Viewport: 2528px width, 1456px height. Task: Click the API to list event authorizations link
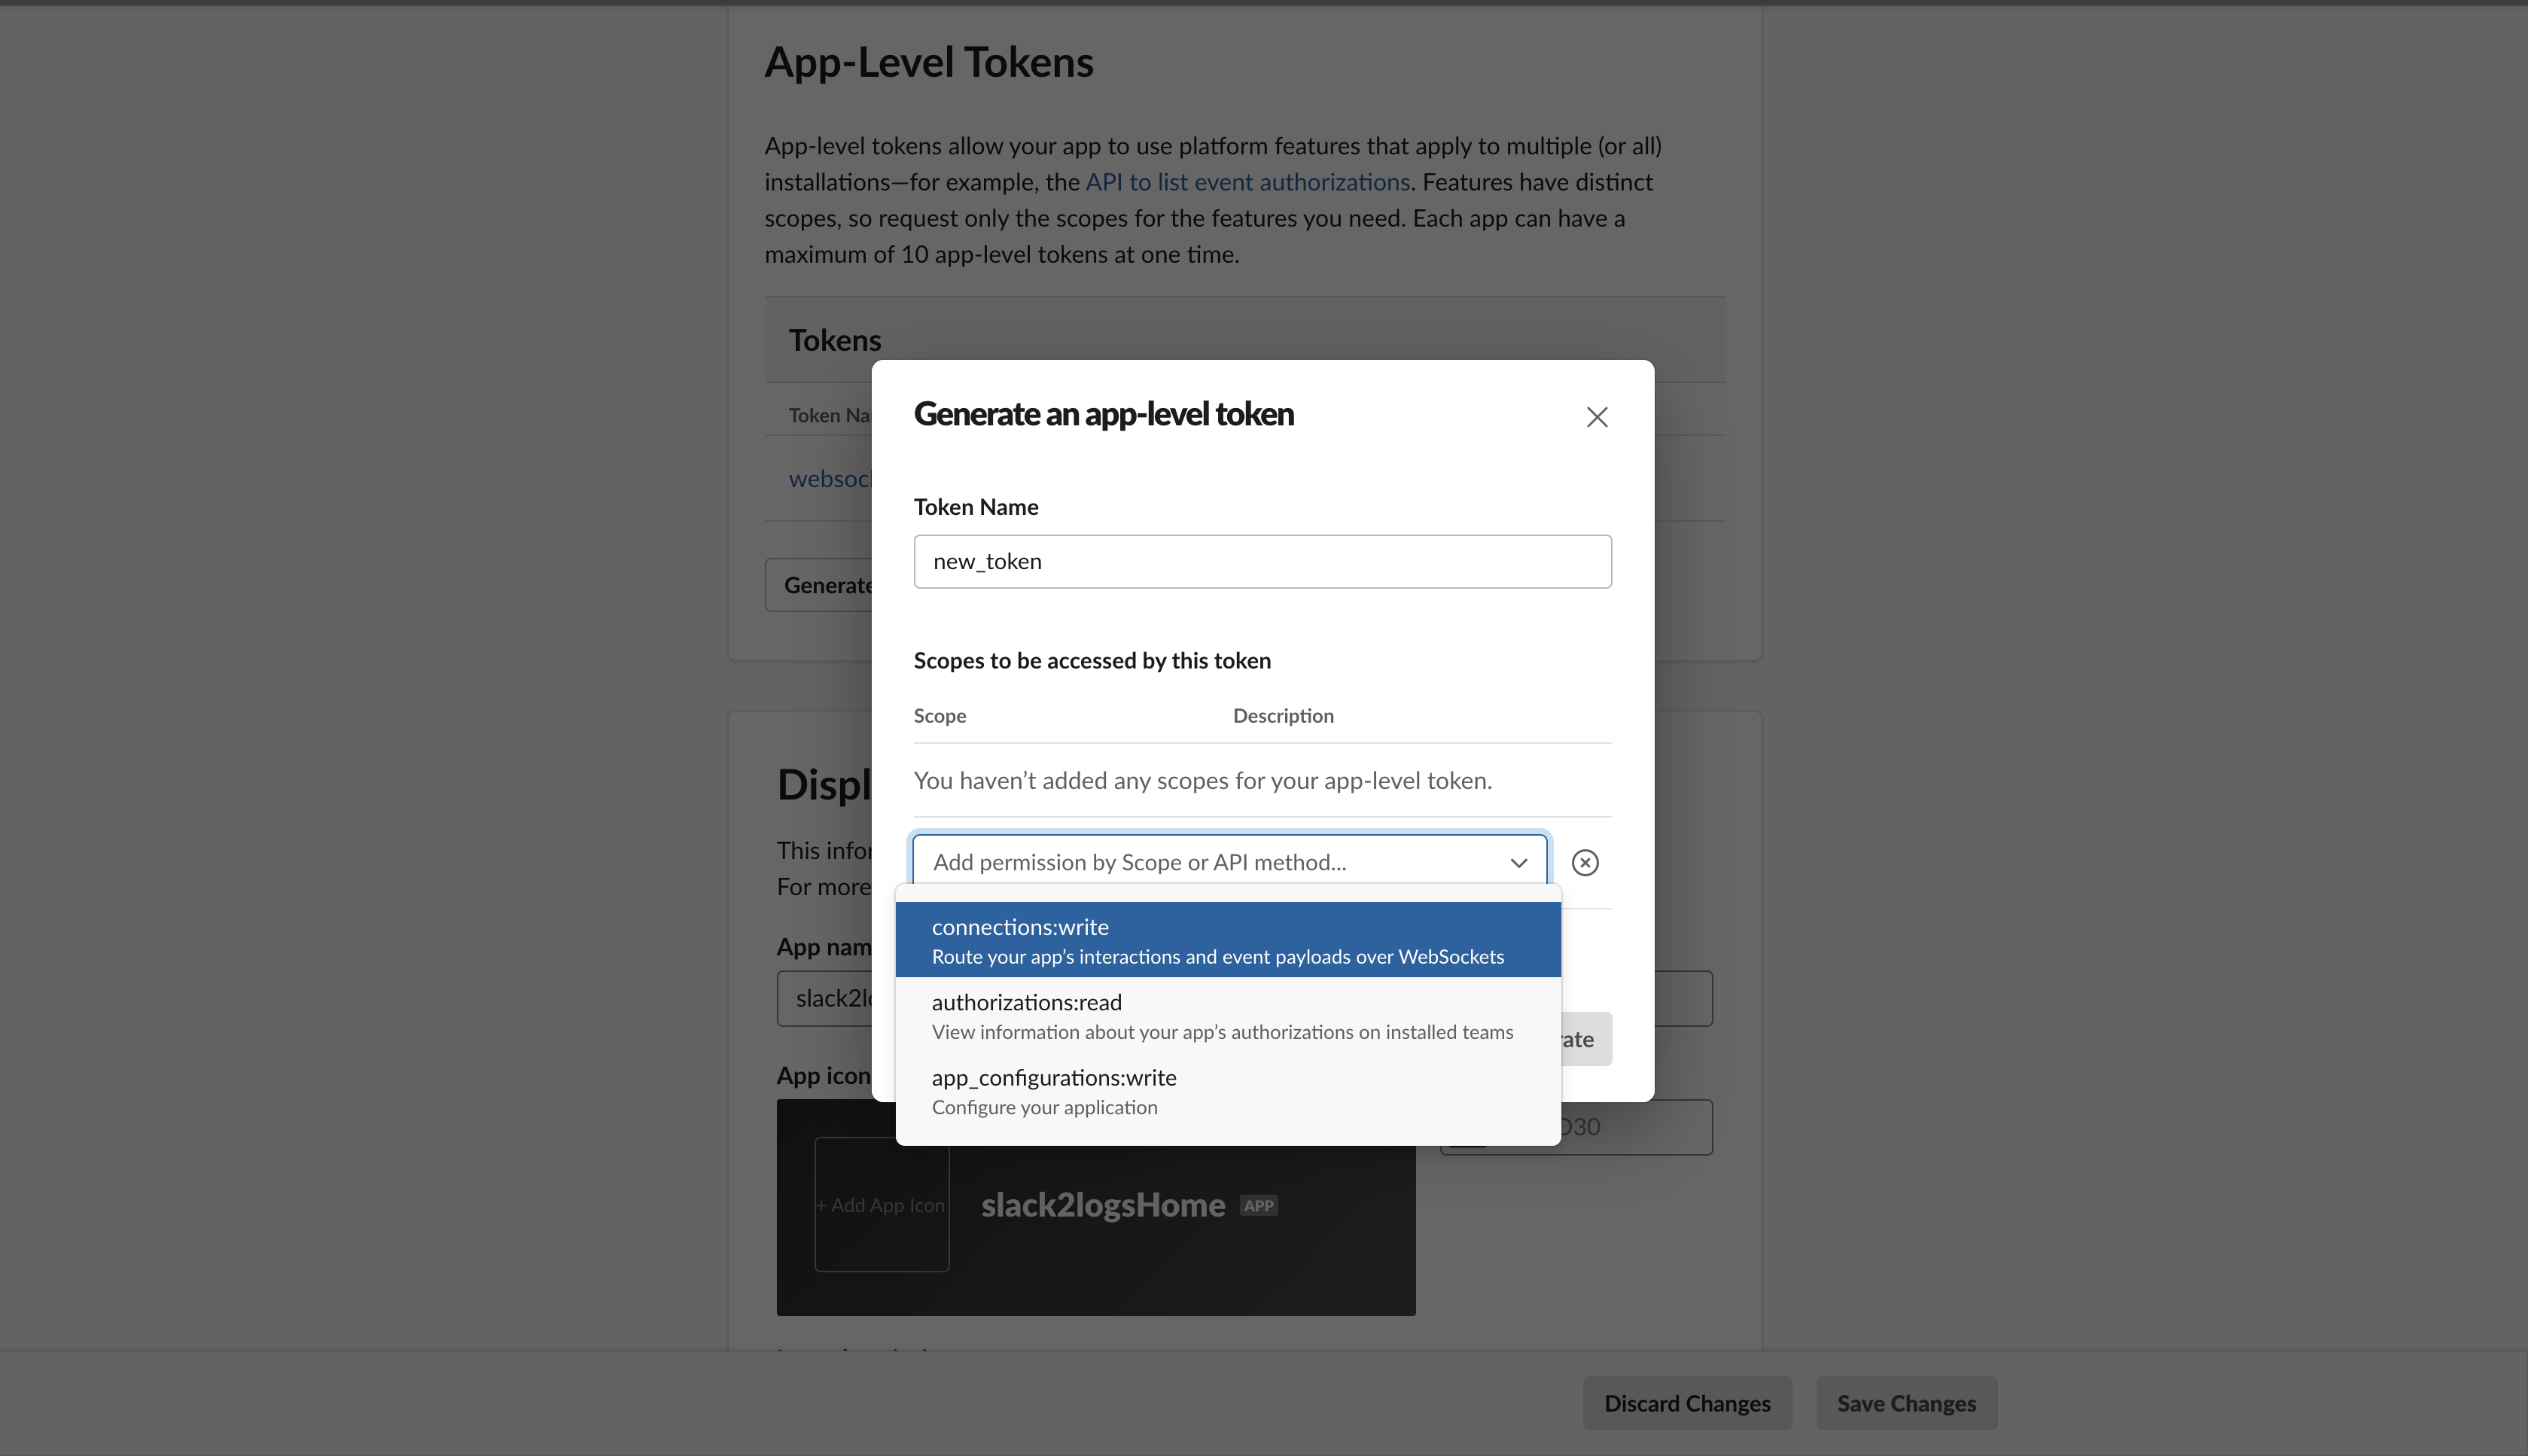click(x=1247, y=182)
